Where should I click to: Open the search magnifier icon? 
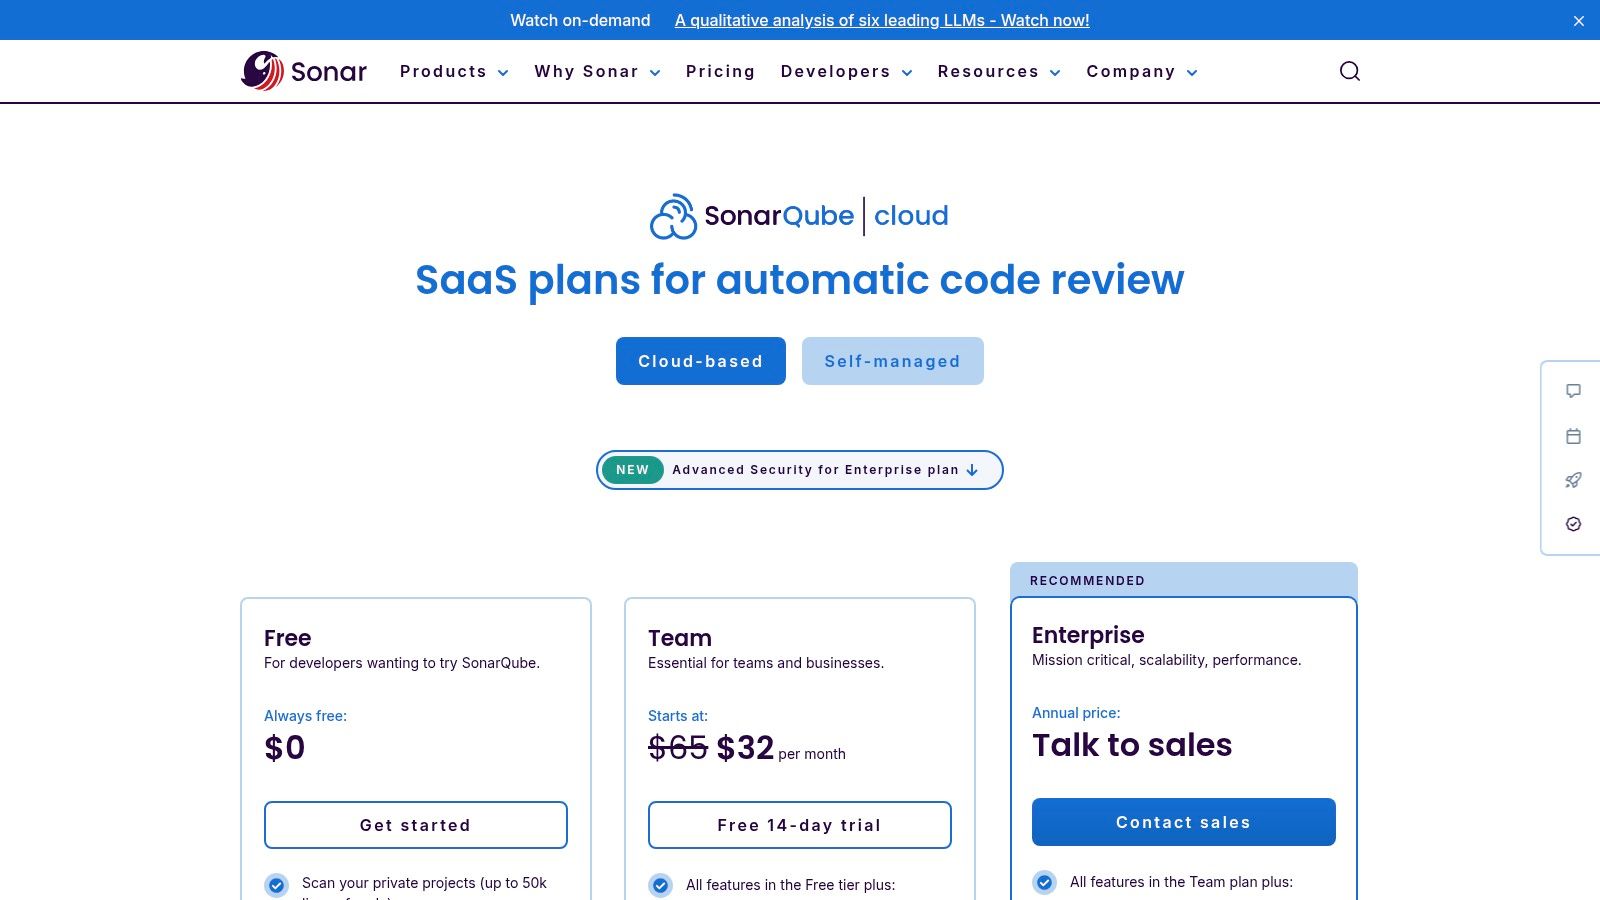(1350, 71)
